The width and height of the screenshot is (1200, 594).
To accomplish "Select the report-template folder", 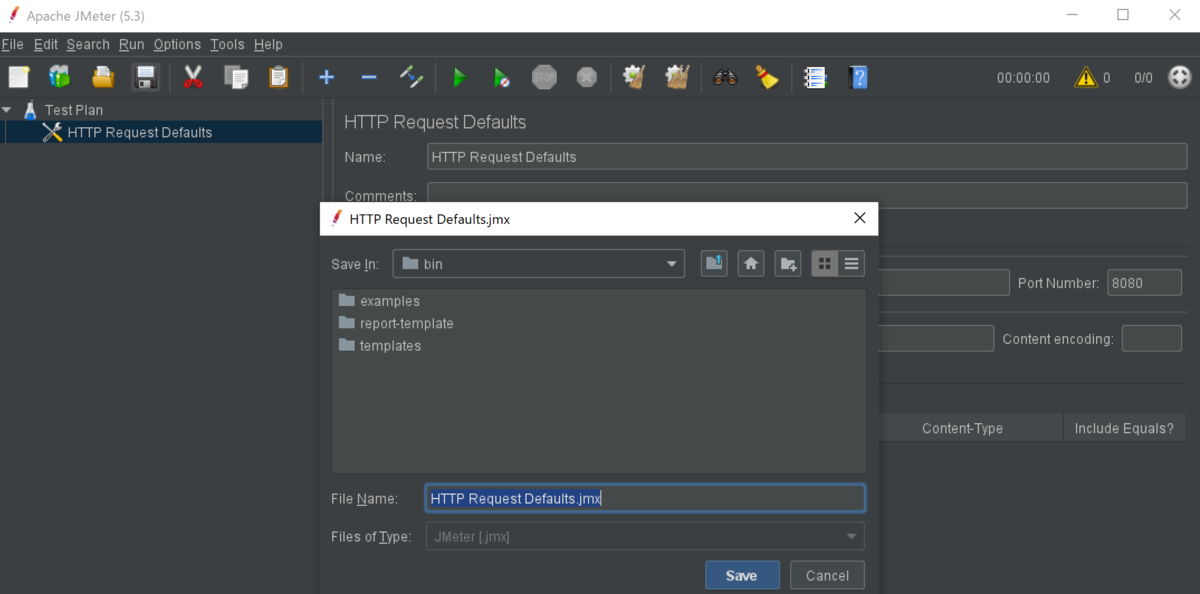I will (396, 323).
